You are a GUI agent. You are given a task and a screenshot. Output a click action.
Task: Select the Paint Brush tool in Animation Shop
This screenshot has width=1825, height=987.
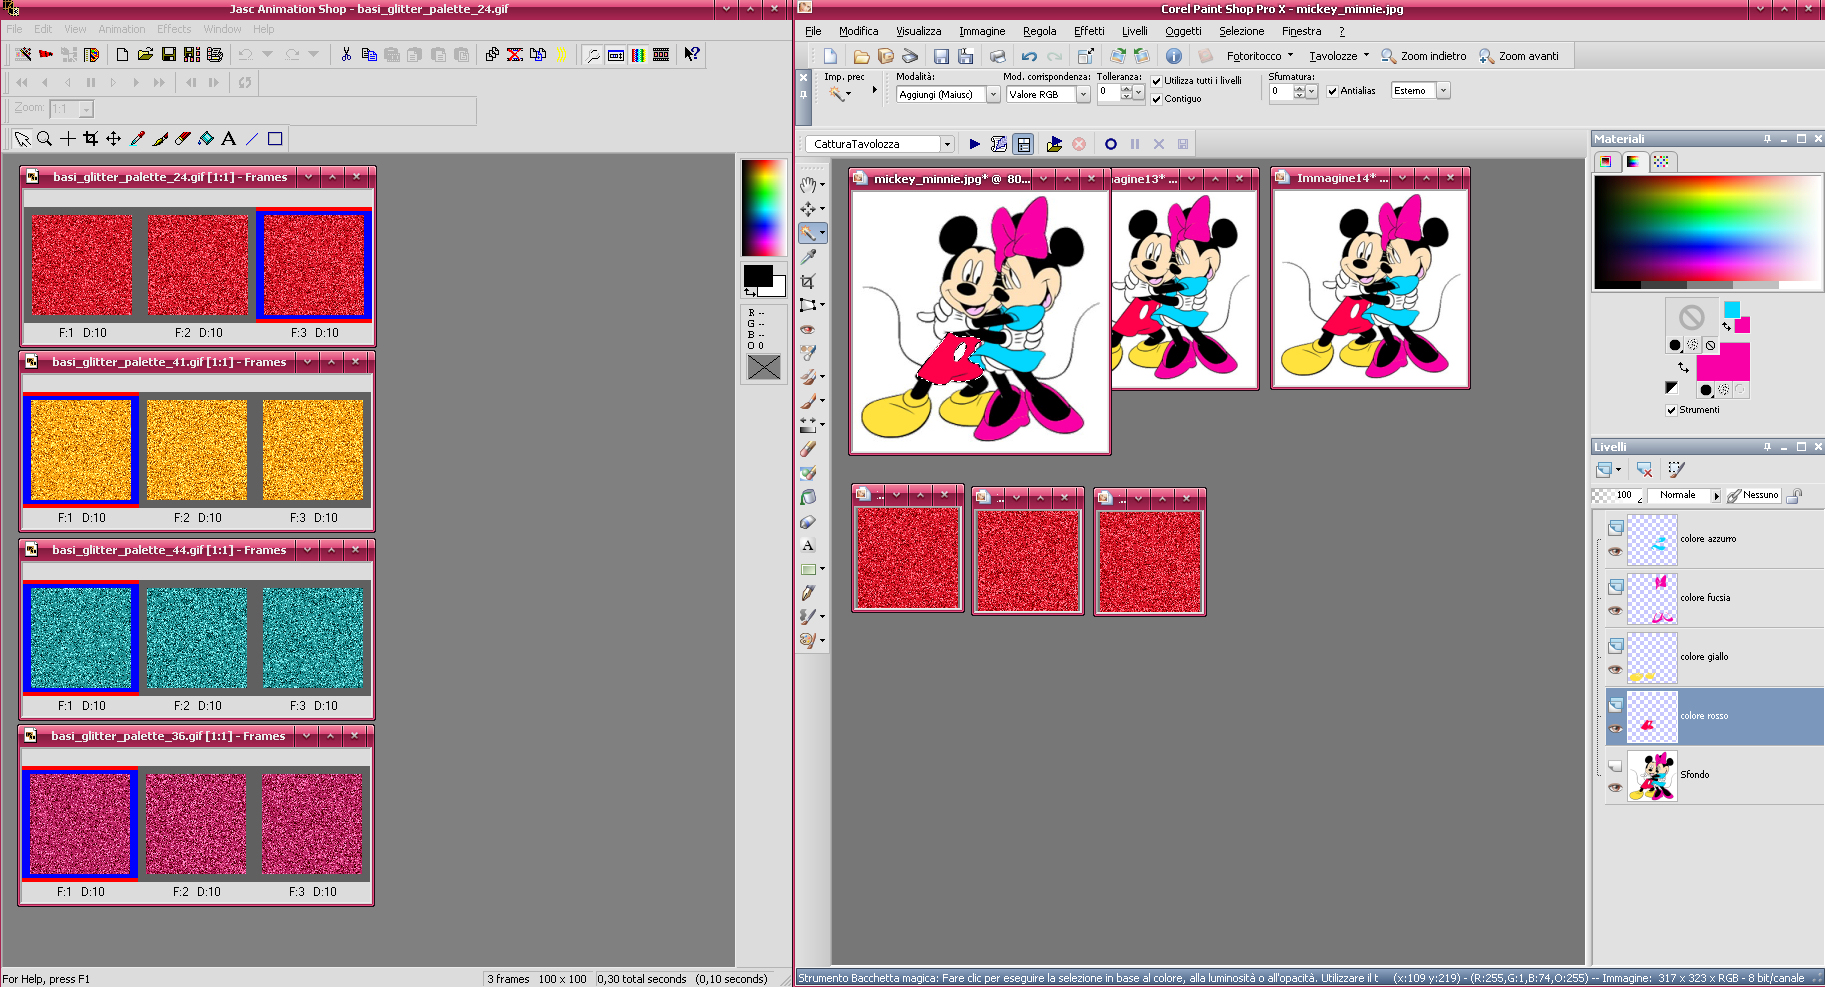pyautogui.click(x=160, y=139)
